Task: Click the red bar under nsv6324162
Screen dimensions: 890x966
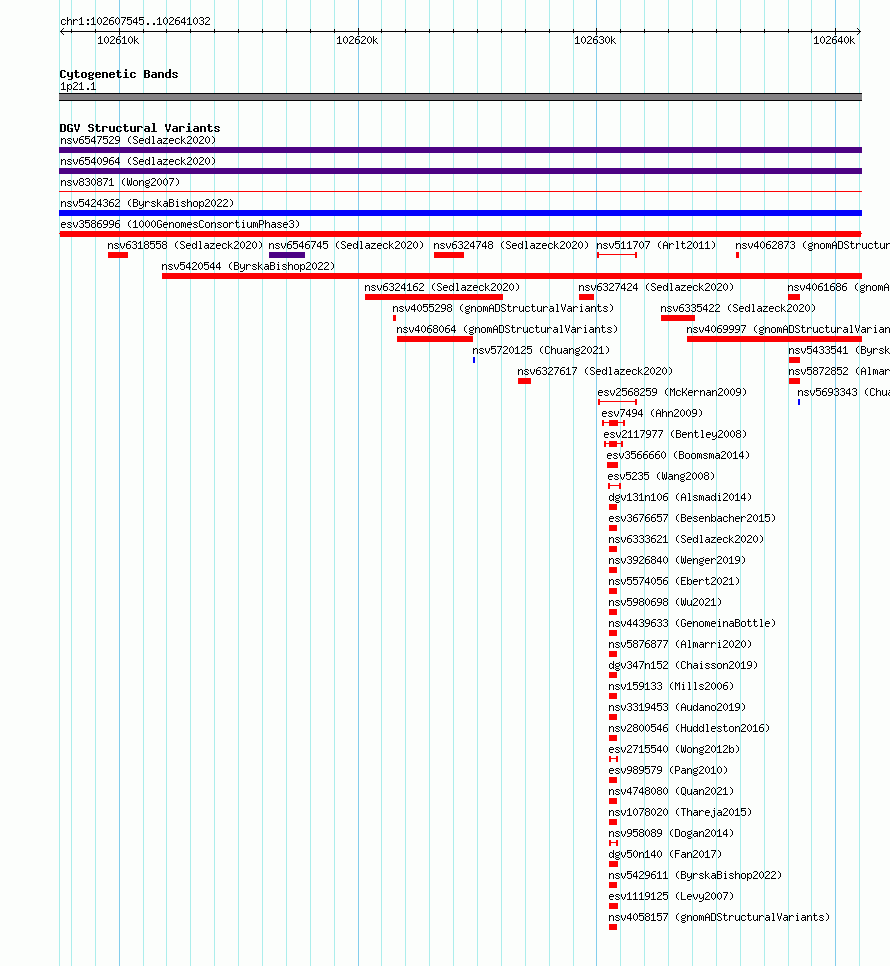Action: tap(434, 297)
